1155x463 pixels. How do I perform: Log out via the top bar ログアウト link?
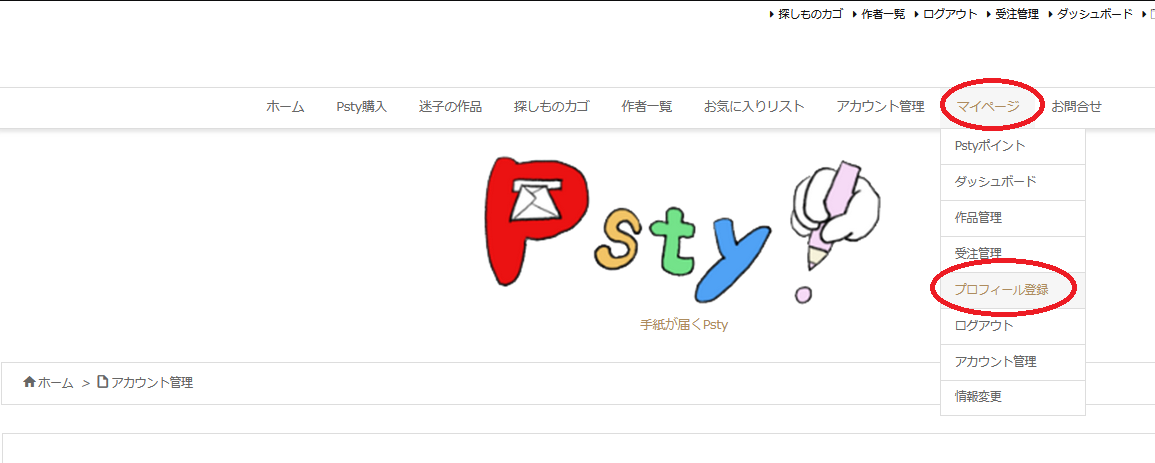point(950,14)
